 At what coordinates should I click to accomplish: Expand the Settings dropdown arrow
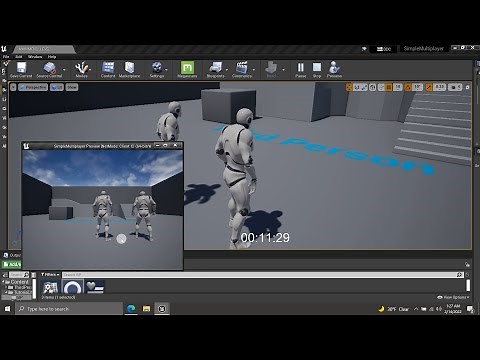tap(166, 70)
